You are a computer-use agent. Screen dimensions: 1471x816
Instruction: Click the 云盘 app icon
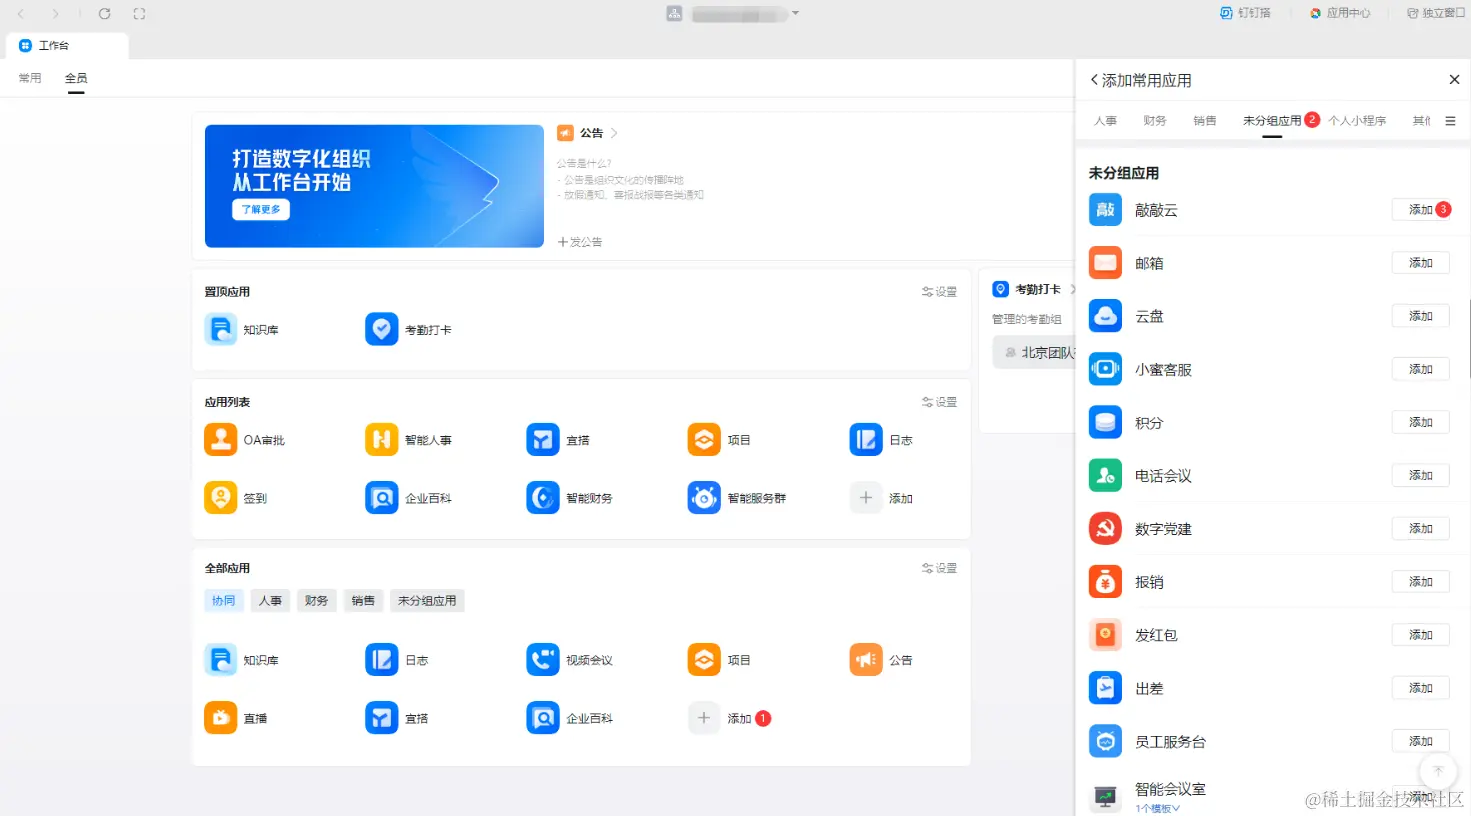click(1105, 316)
